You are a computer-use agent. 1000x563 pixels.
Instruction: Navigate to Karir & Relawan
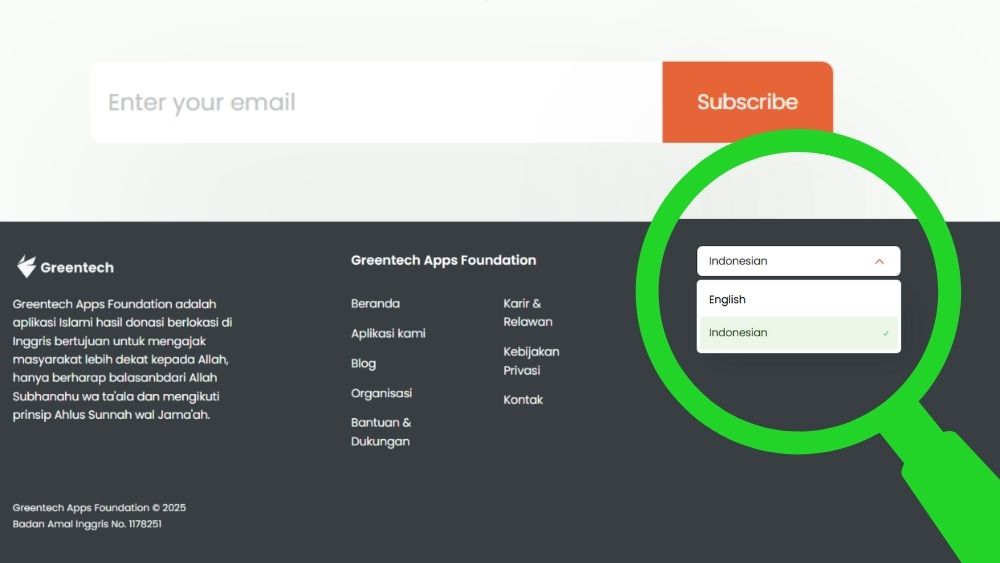pos(527,313)
